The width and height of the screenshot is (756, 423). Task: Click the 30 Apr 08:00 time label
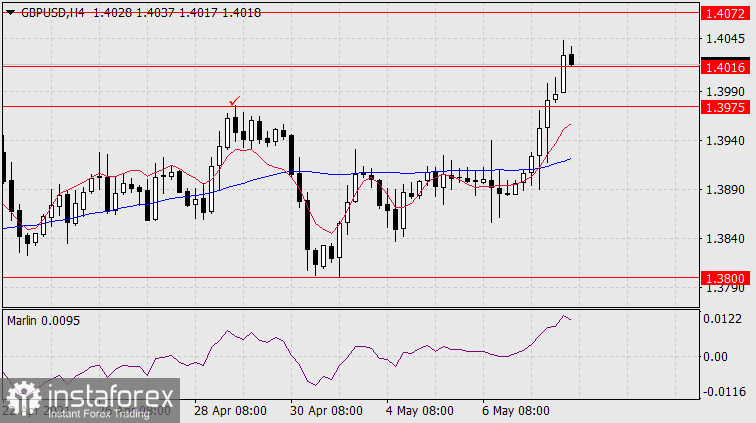pyautogui.click(x=324, y=411)
